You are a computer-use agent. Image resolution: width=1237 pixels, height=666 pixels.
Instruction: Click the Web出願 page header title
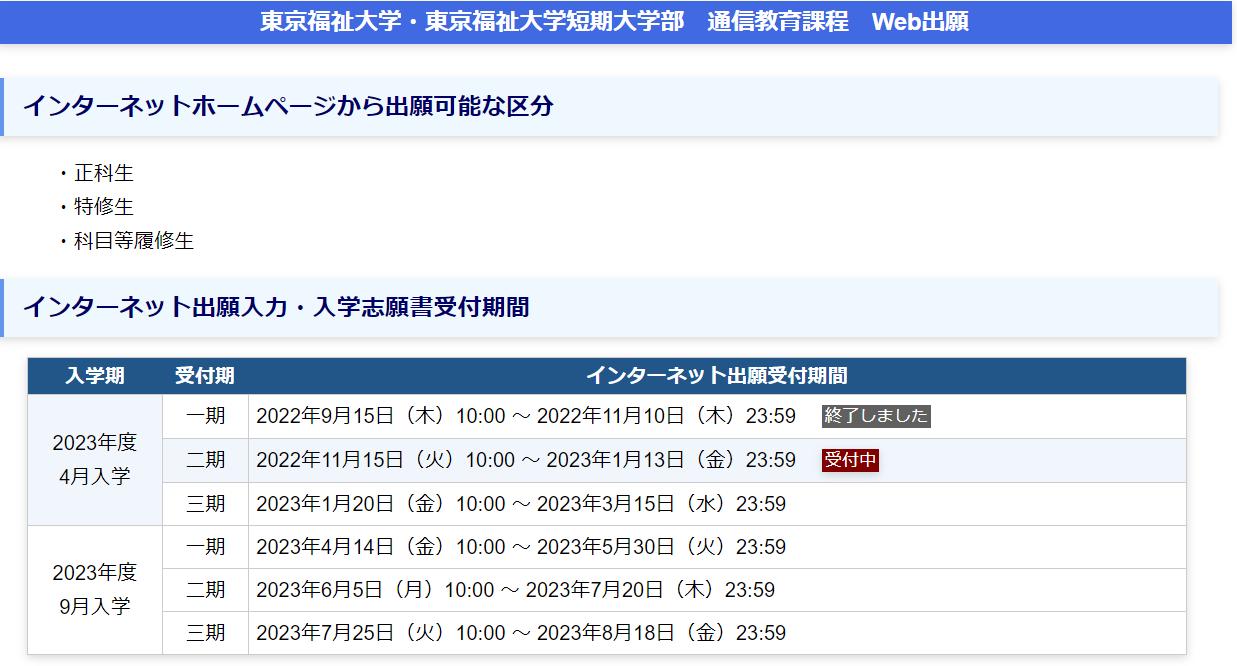click(x=614, y=22)
